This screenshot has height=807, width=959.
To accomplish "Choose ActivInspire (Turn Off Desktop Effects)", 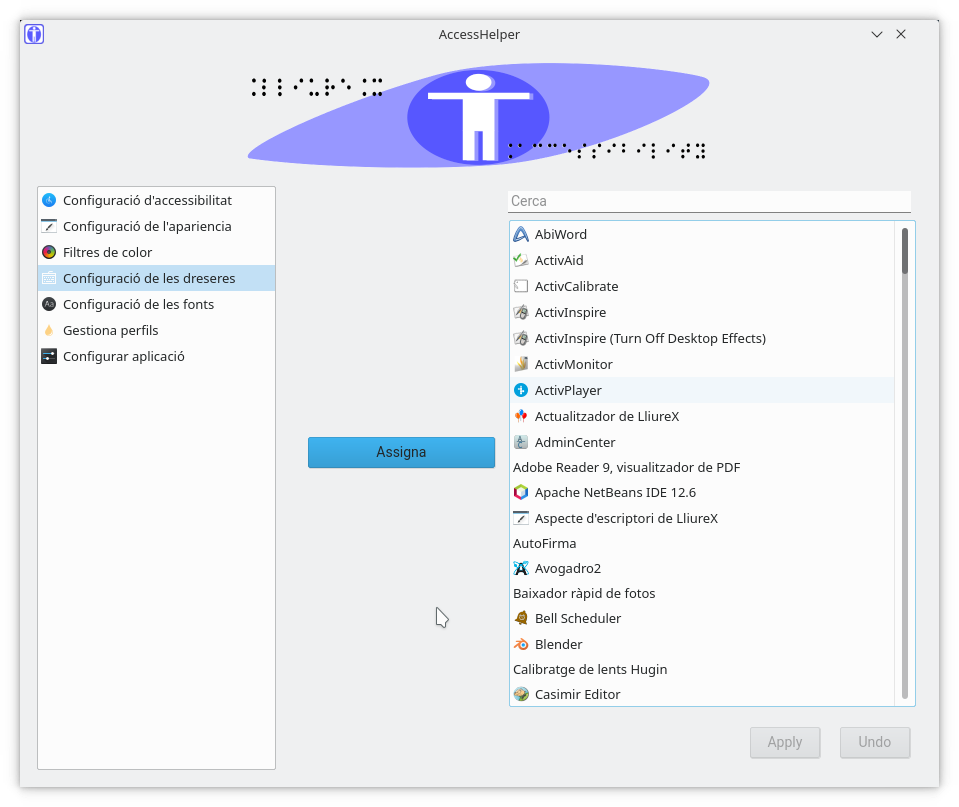I will (702, 338).
